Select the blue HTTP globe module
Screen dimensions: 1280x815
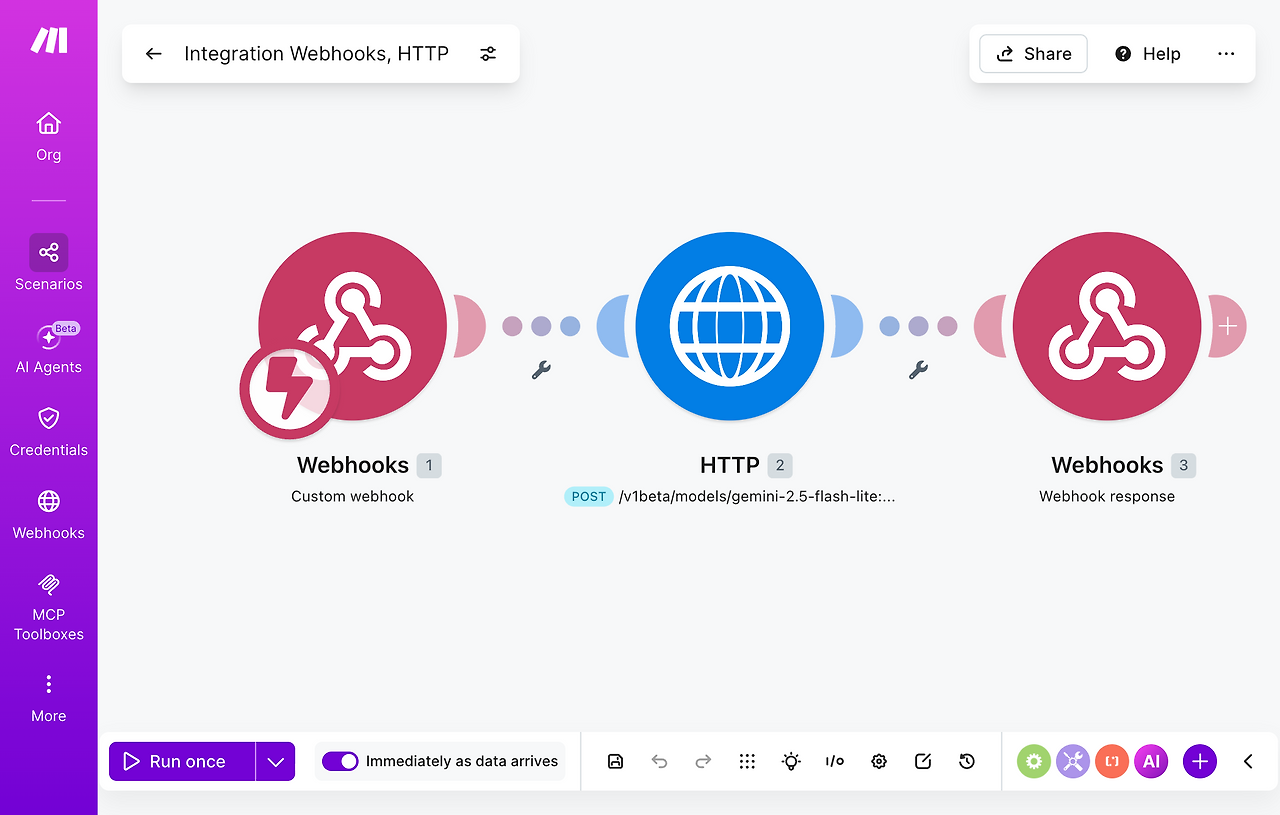[729, 326]
